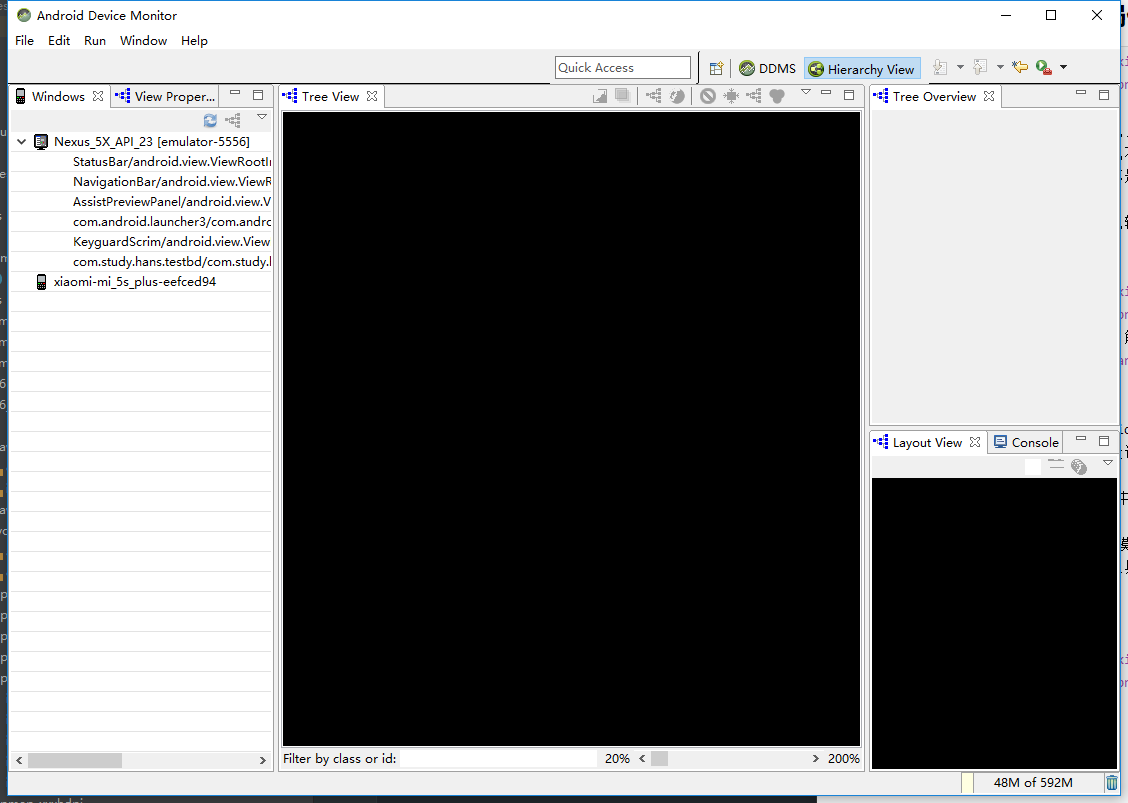
Task: Switch to the DDMS perspective
Action: coord(768,68)
